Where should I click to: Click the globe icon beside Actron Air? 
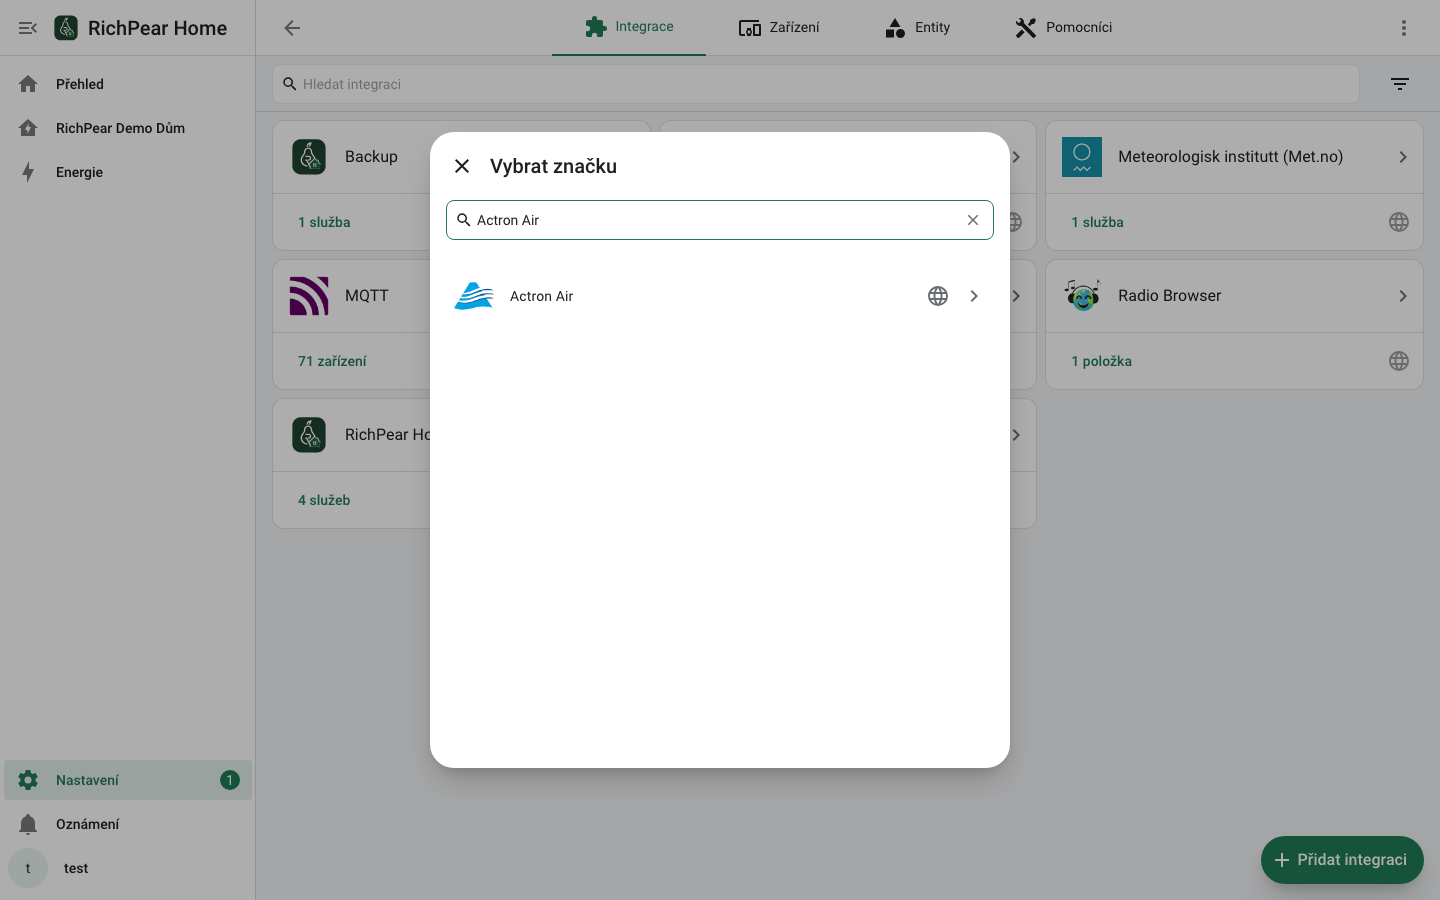click(938, 296)
